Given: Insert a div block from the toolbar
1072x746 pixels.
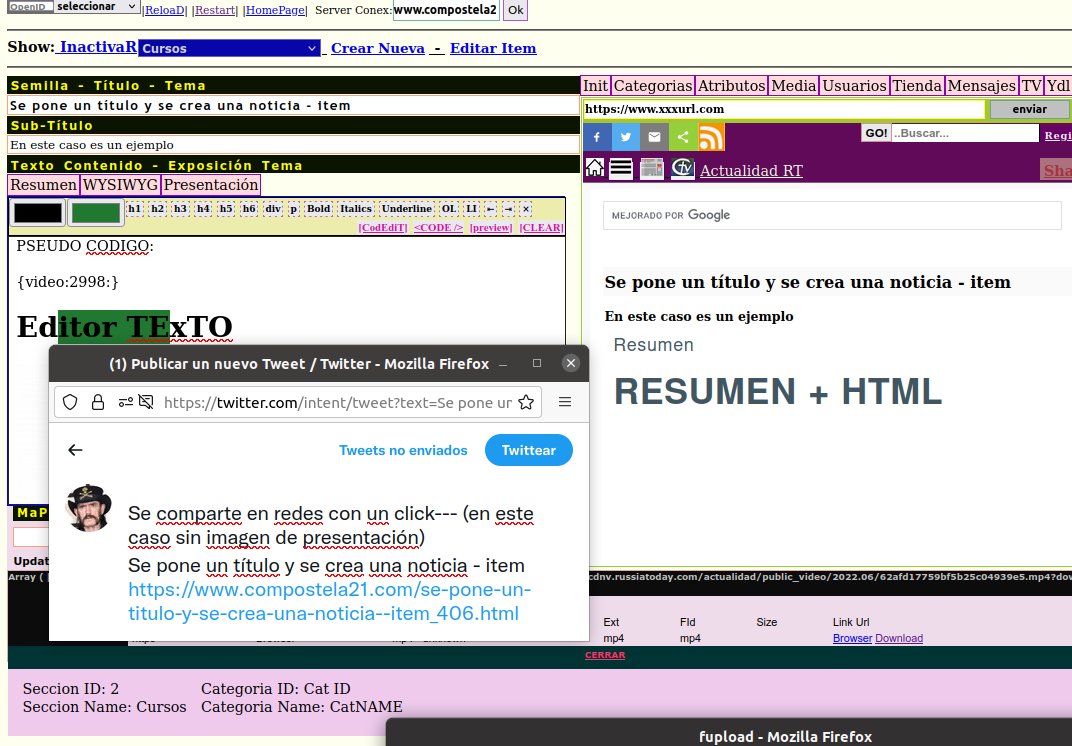Looking at the screenshot, I should (273, 209).
